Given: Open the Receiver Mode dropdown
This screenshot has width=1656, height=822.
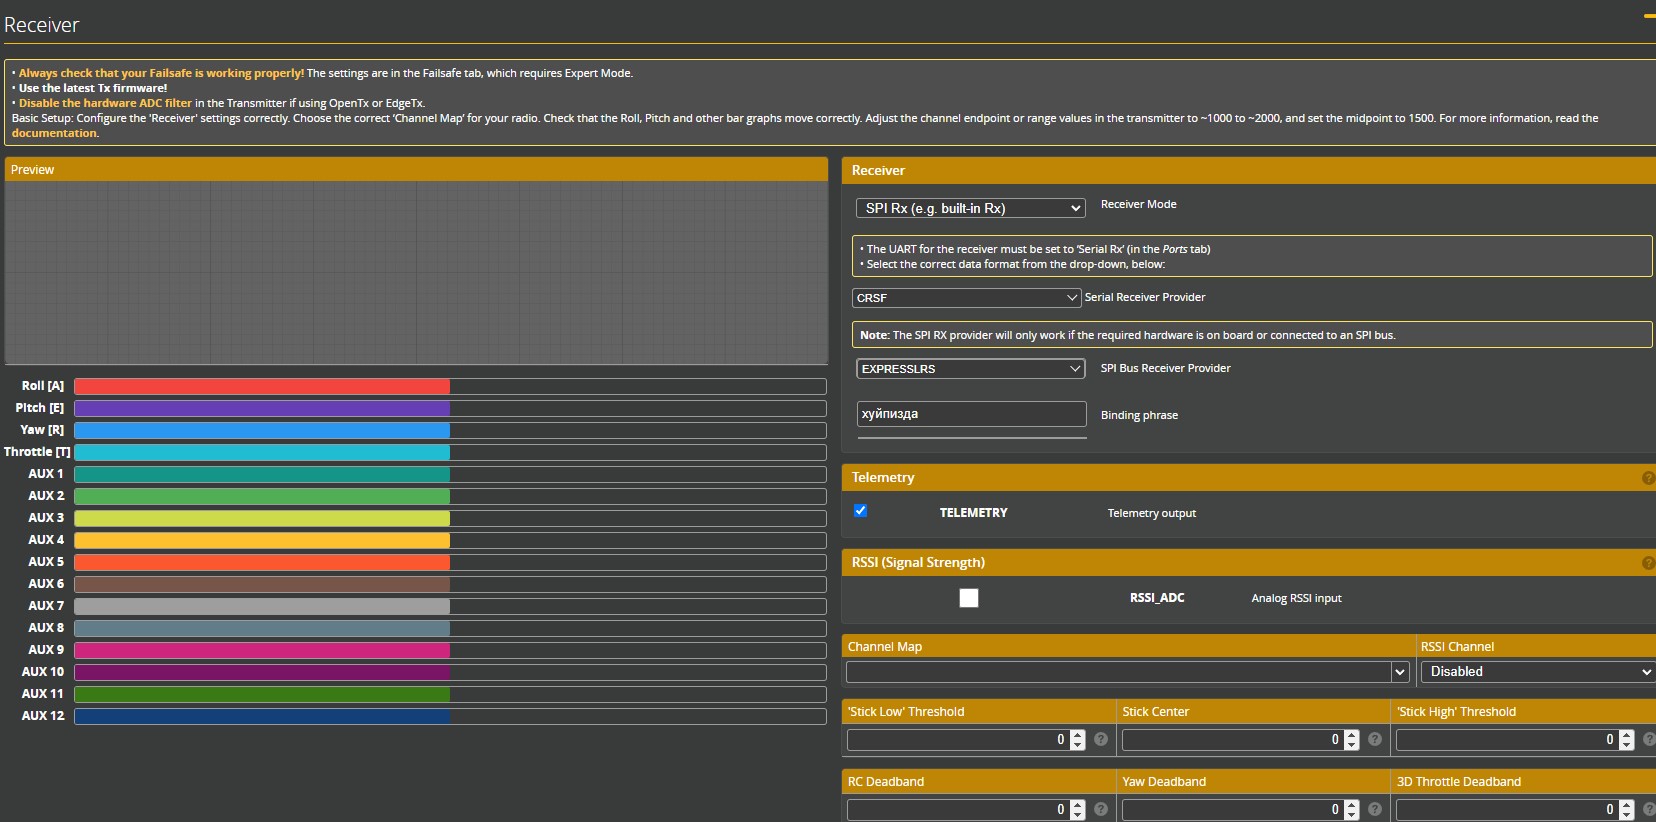Looking at the screenshot, I should click(970, 208).
